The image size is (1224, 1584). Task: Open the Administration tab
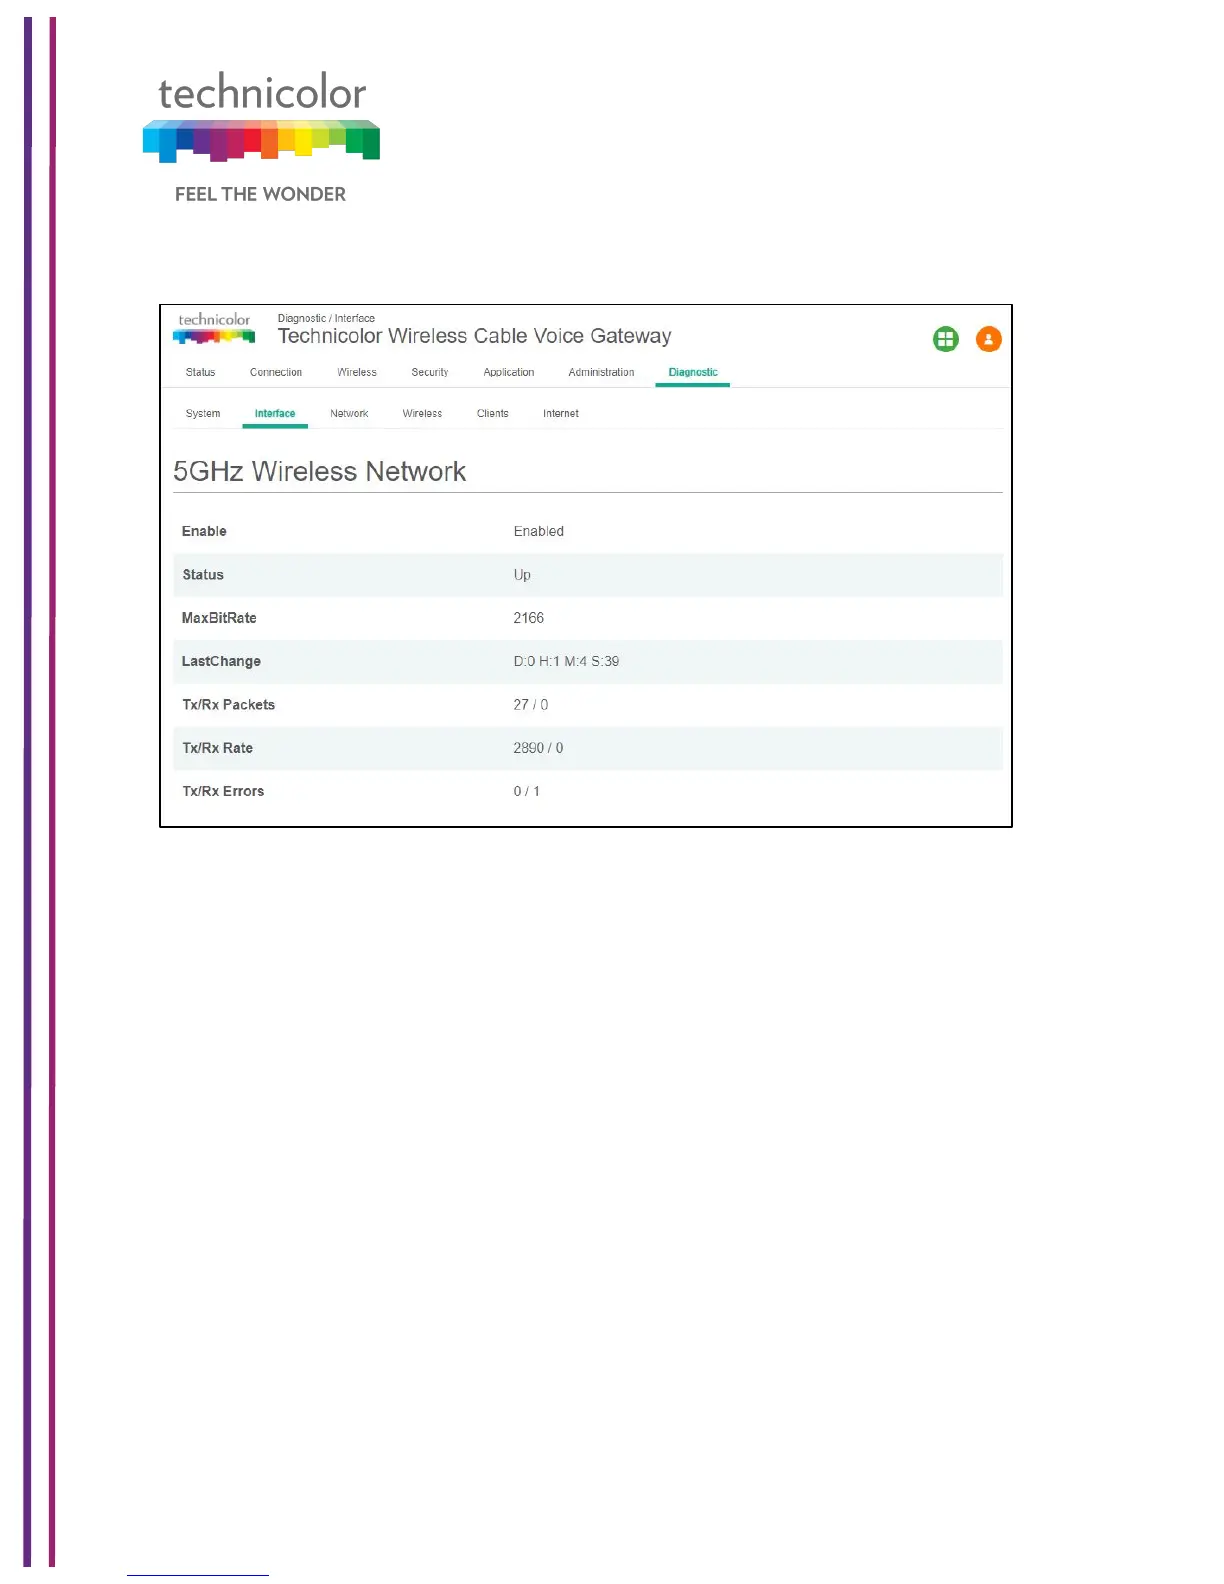601,372
